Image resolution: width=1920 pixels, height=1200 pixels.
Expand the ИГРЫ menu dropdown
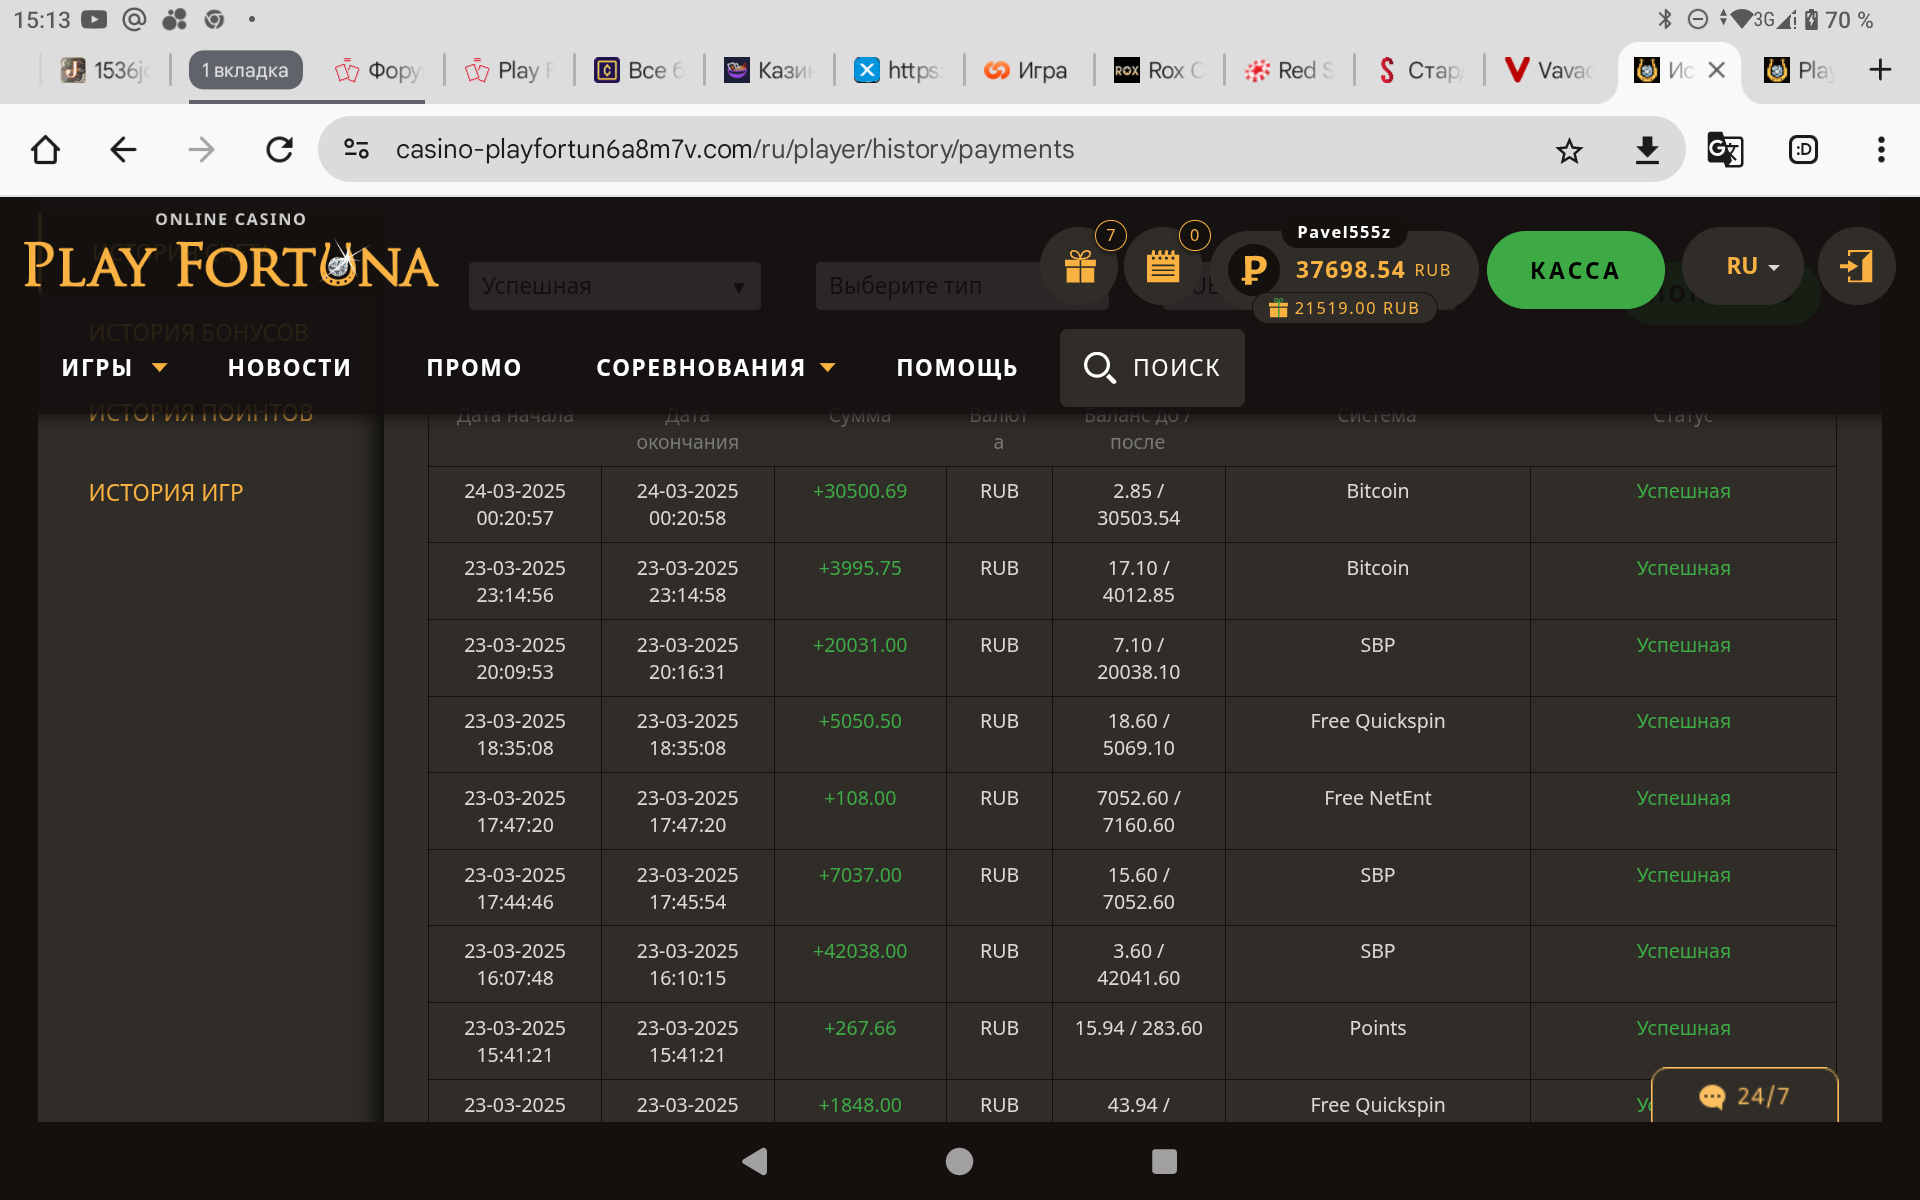point(113,368)
